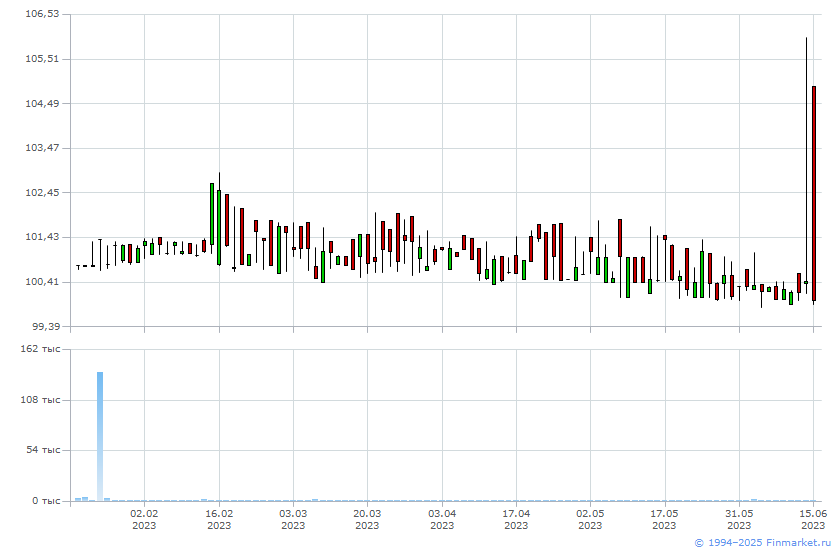The width and height of the screenshot is (840, 550).
Task: Click the 103,47 price axis label
Action: click(x=42, y=147)
